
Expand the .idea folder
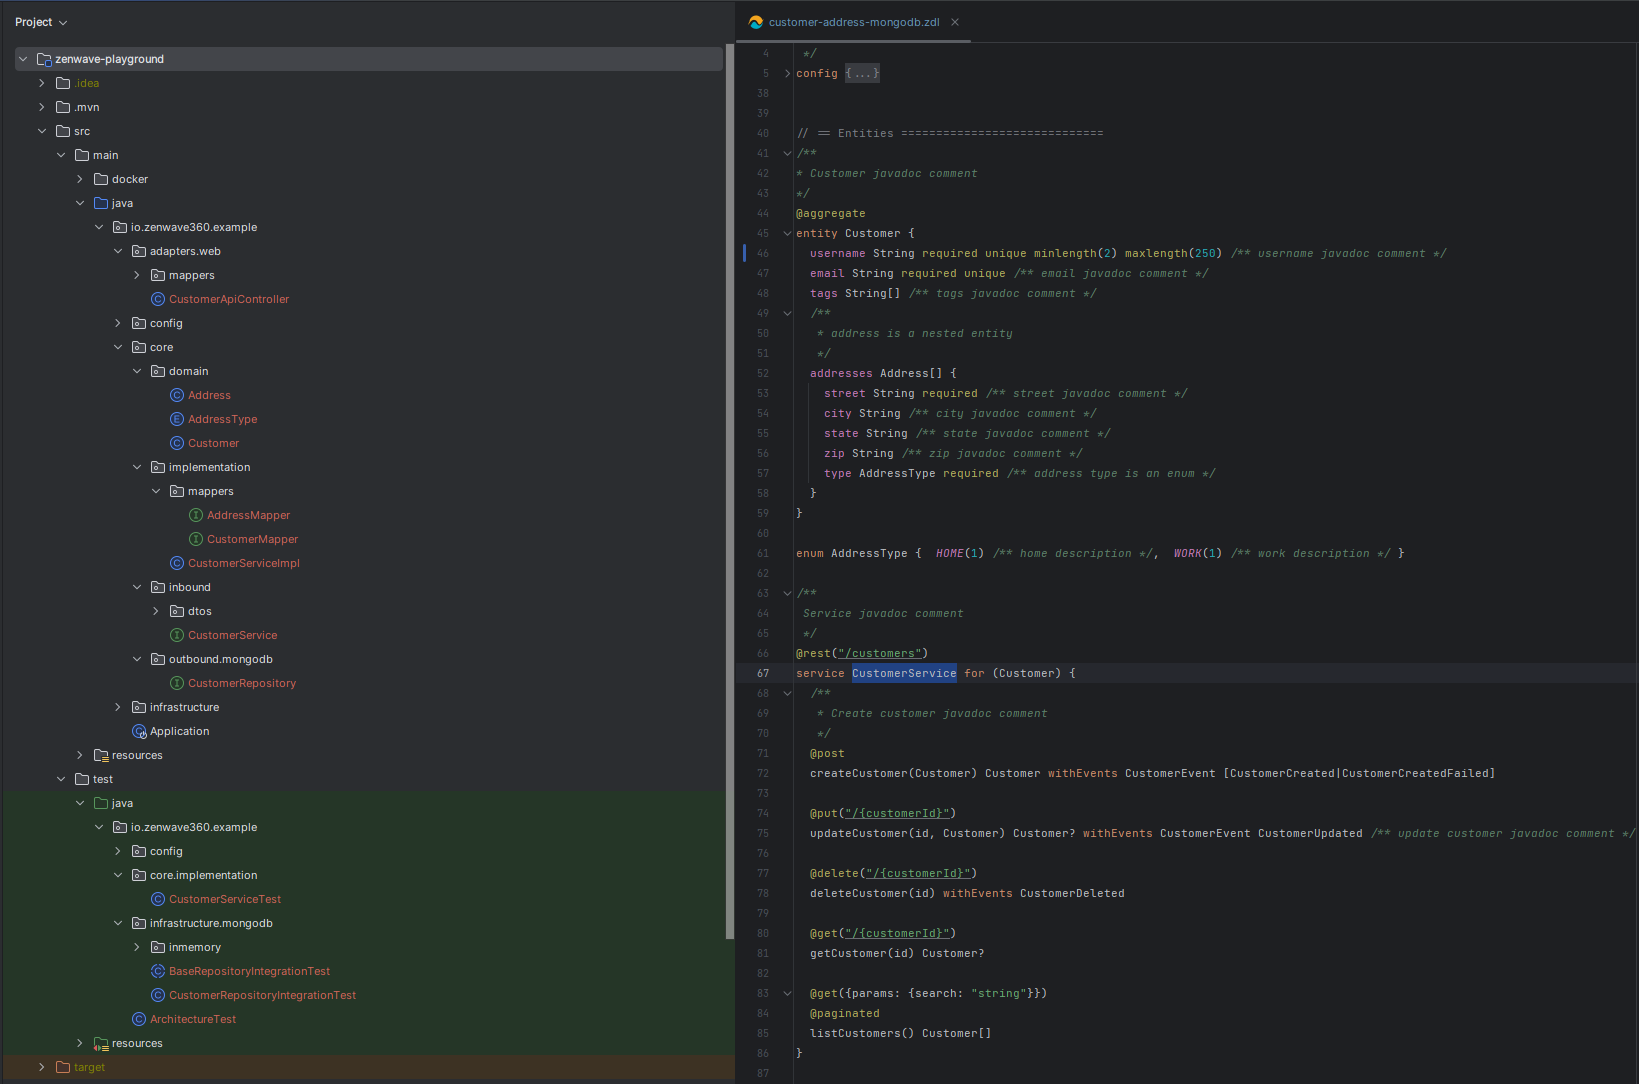[x=42, y=83]
